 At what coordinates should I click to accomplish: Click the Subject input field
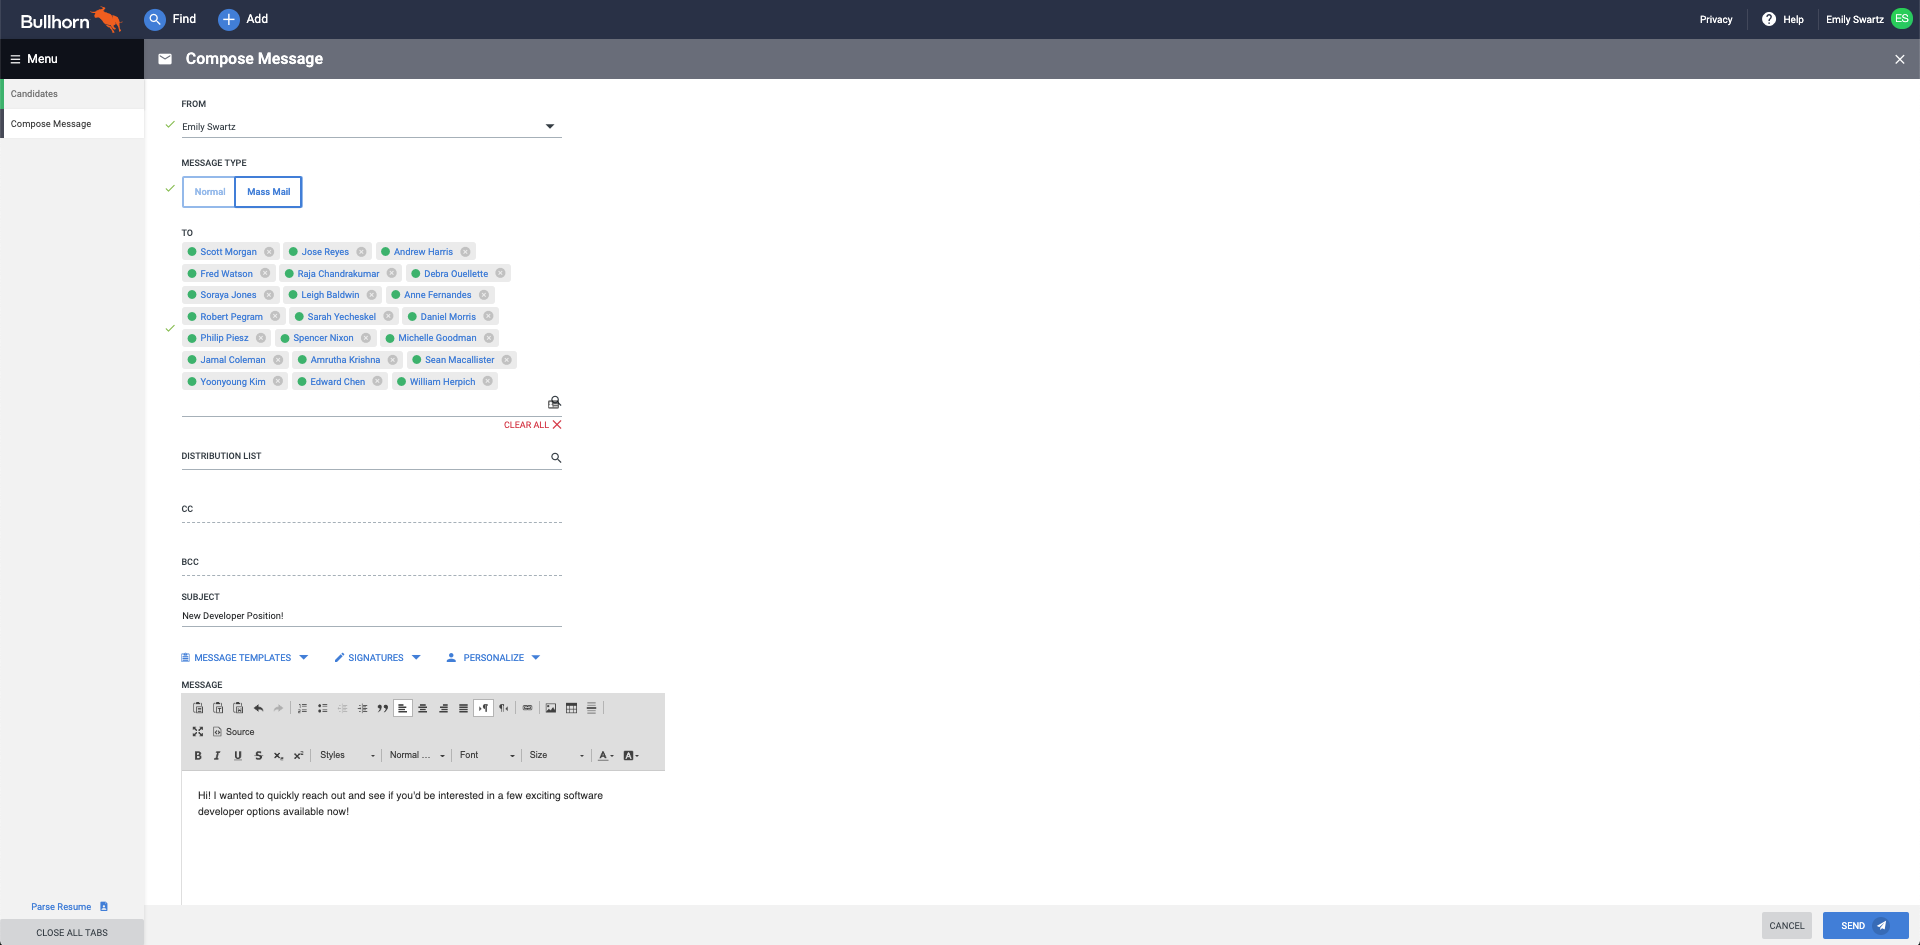(x=370, y=616)
